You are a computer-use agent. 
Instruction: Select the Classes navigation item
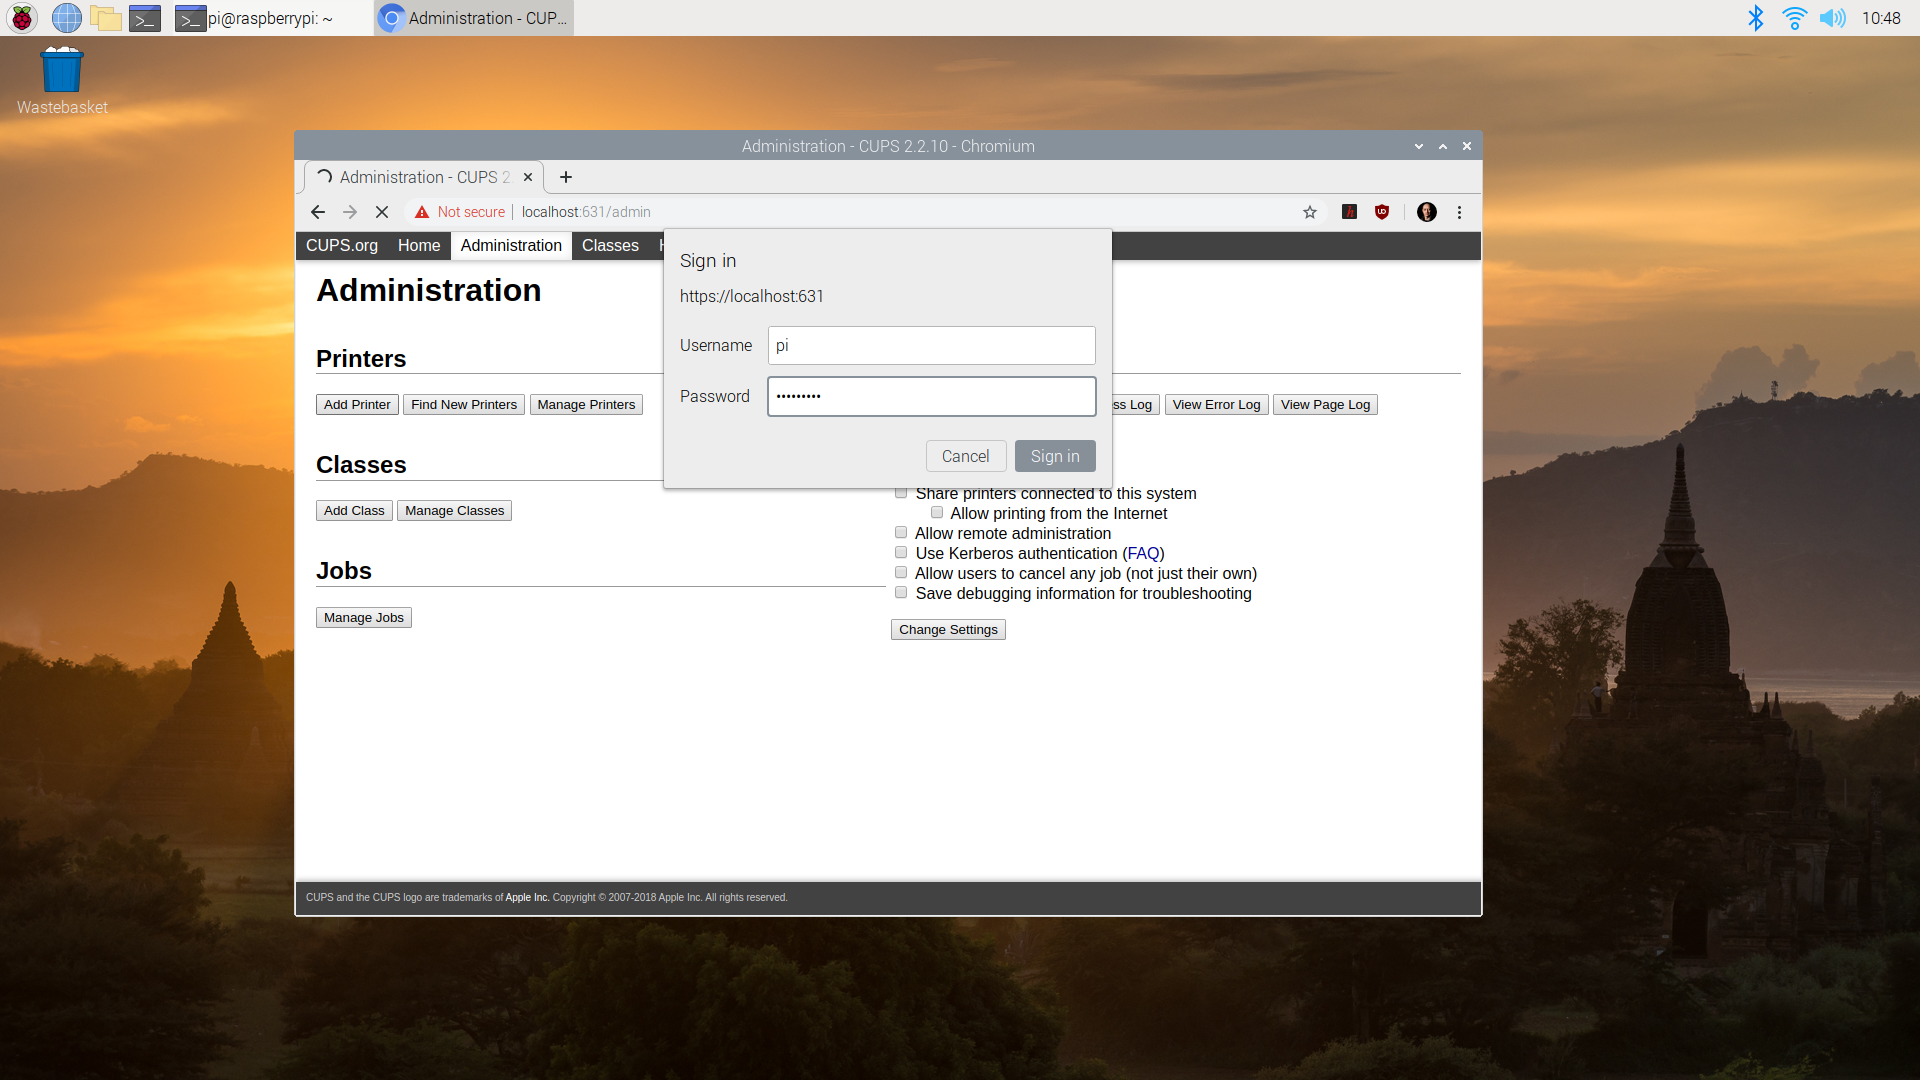coord(610,245)
